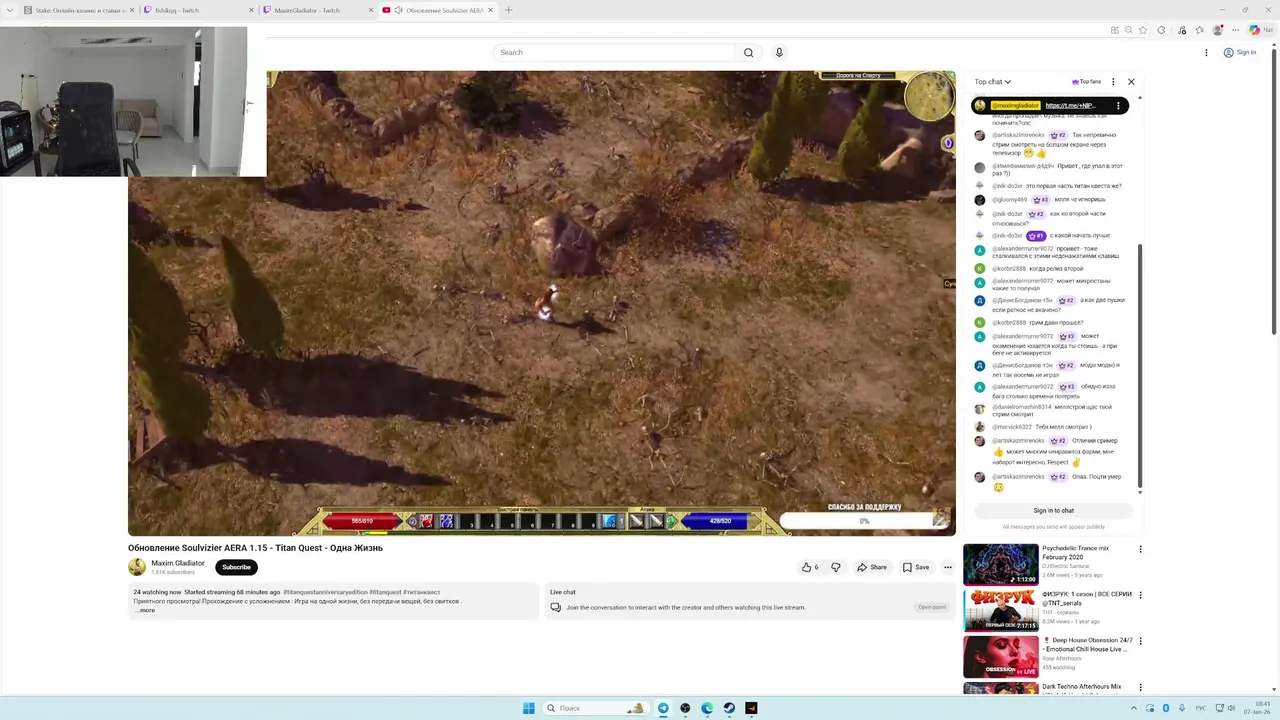Open Maxim Gladiator channel avatar
1280x720 pixels.
click(x=137, y=567)
